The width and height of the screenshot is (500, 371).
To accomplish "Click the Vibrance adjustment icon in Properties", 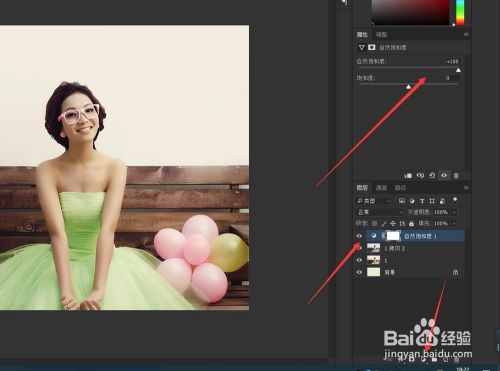I will (x=361, y=48).
